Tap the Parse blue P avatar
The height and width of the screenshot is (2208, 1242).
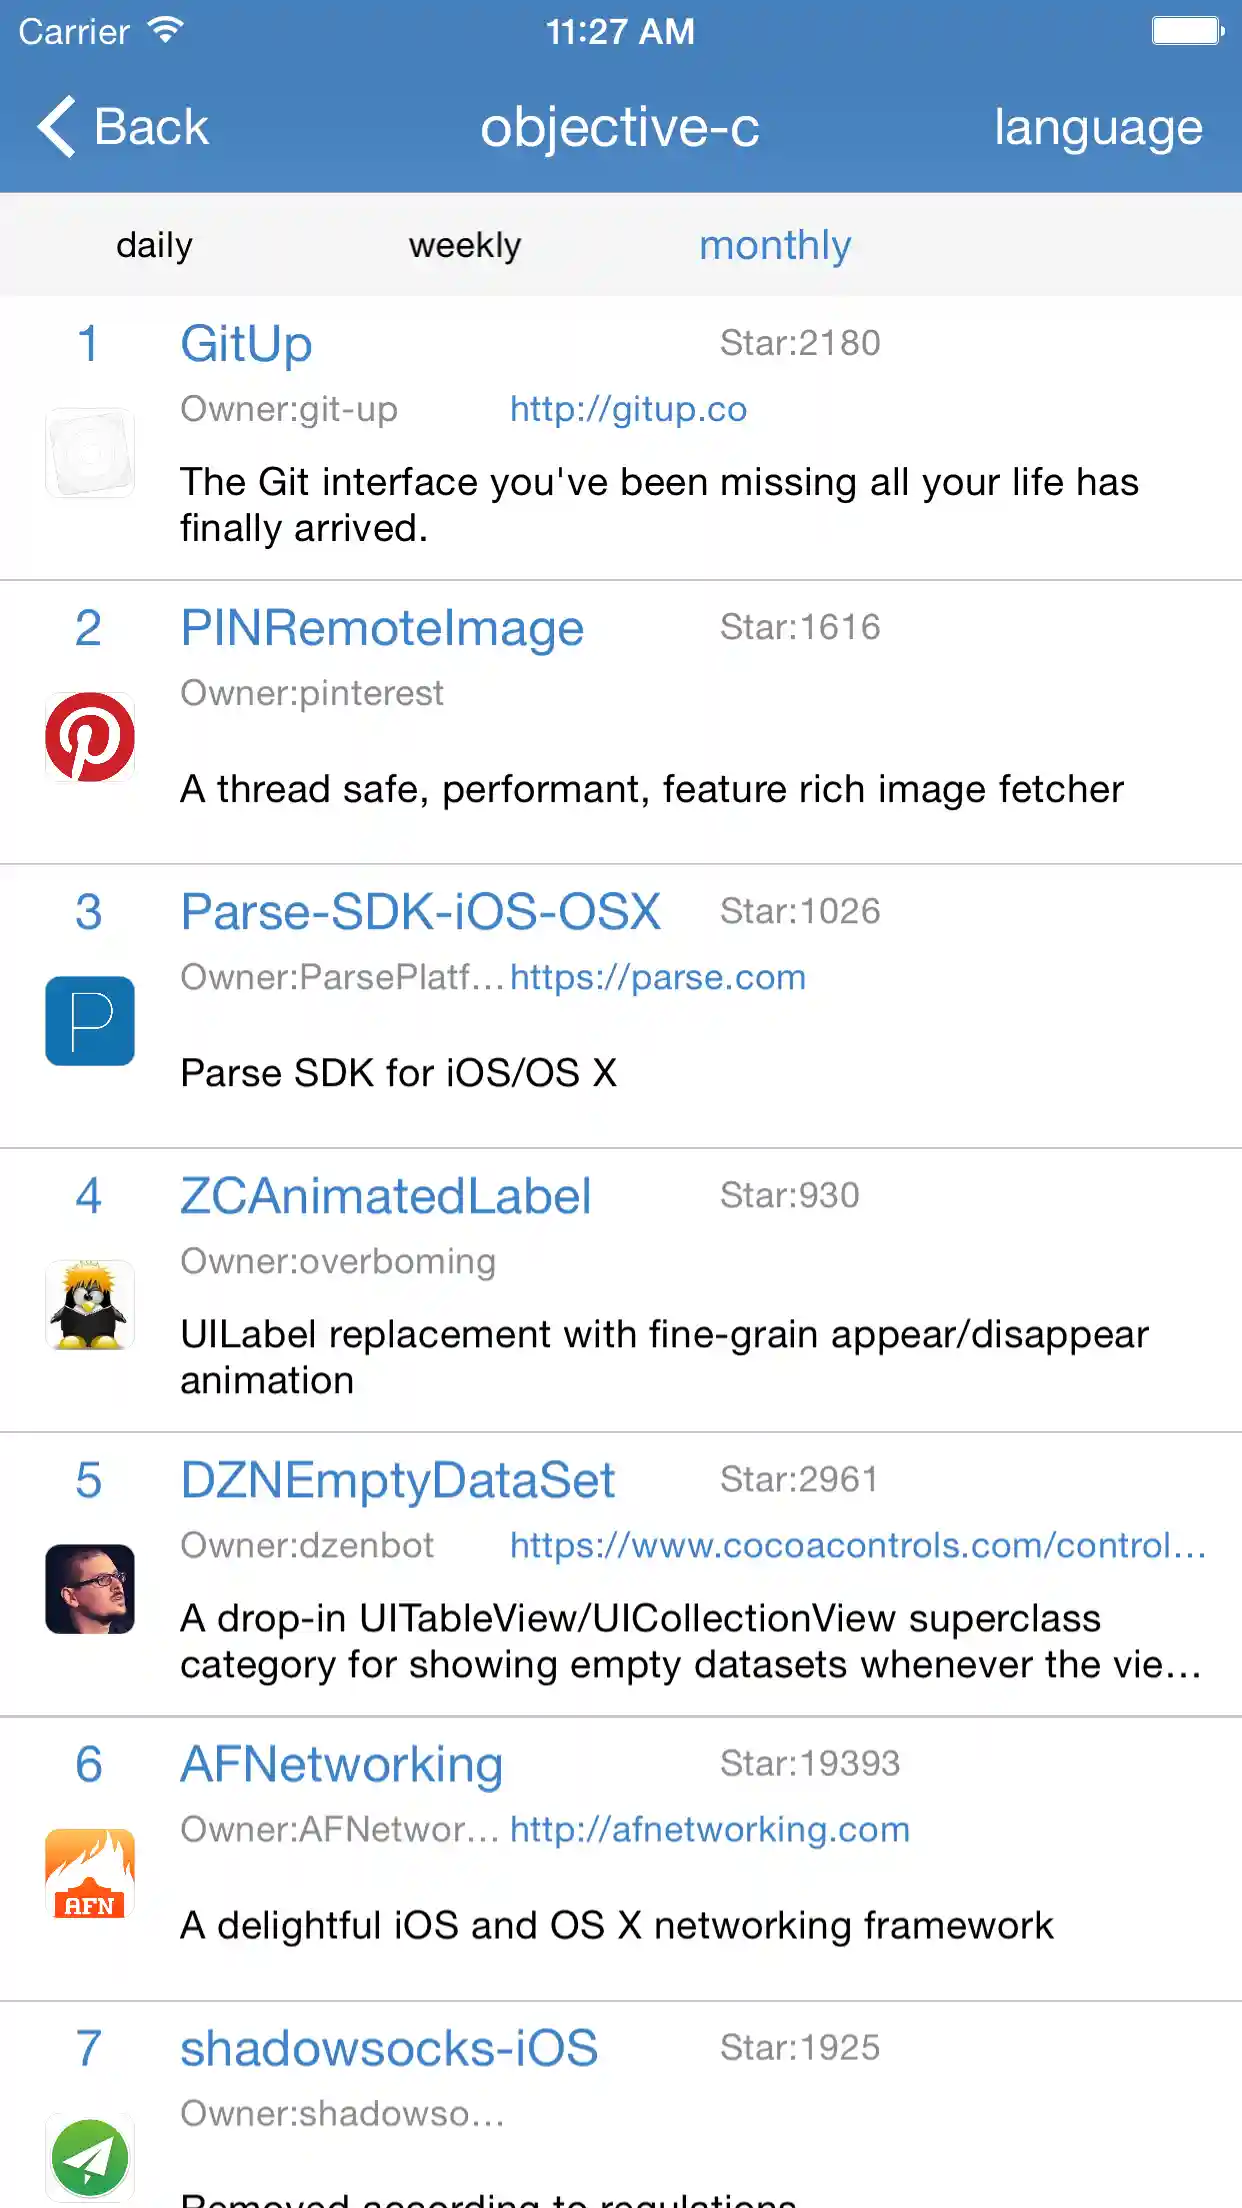90,1021
